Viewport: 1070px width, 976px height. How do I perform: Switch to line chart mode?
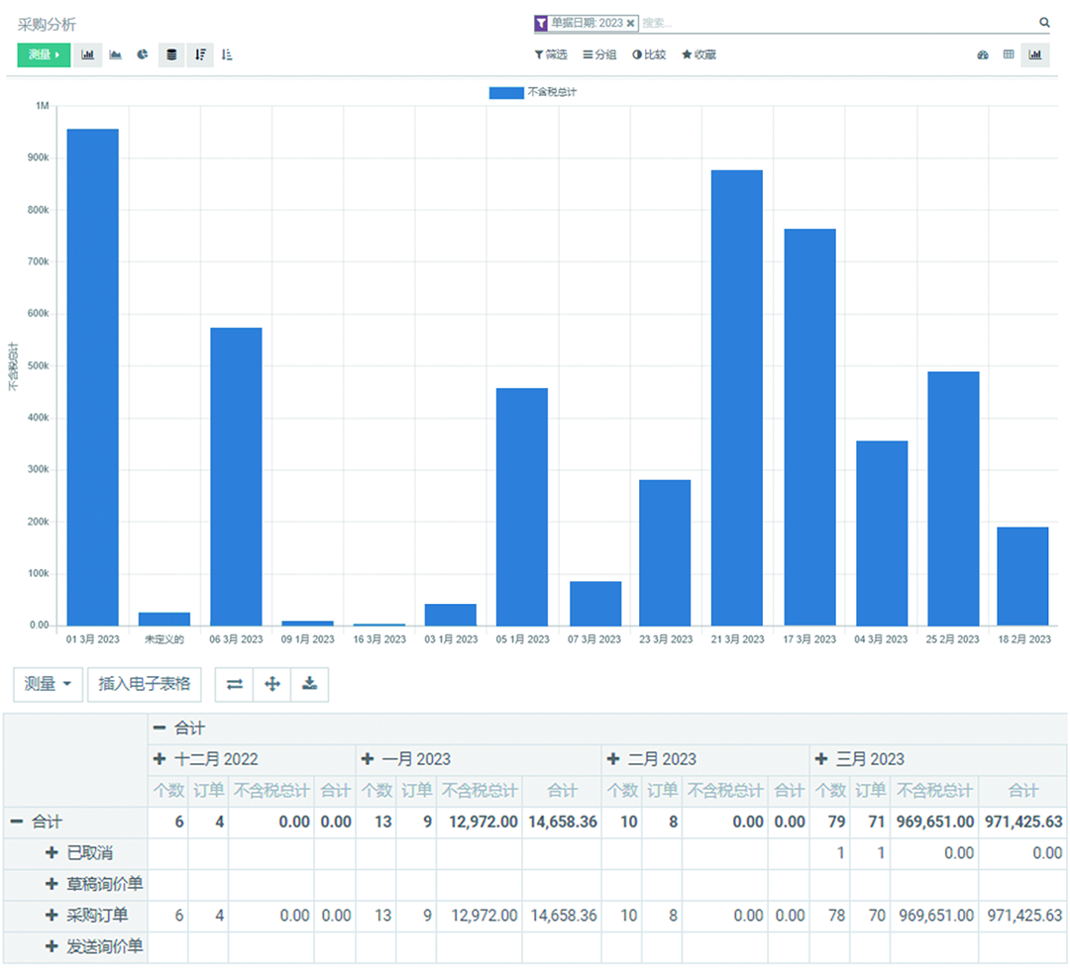pos(116,55)
